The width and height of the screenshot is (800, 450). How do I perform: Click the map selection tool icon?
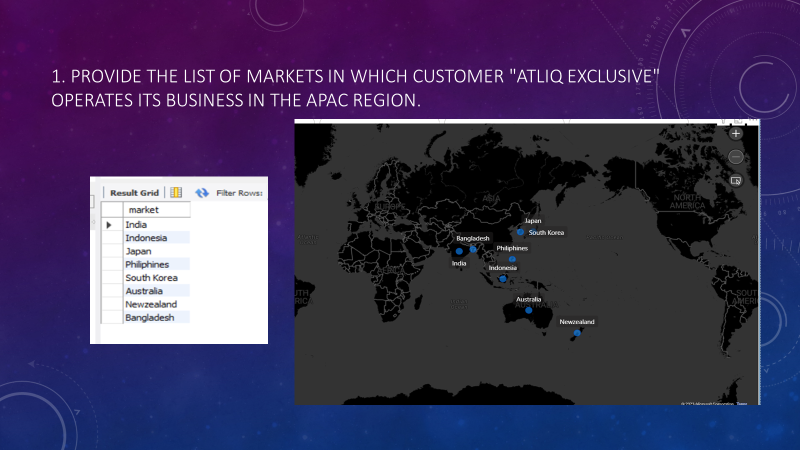click(735, 180)
